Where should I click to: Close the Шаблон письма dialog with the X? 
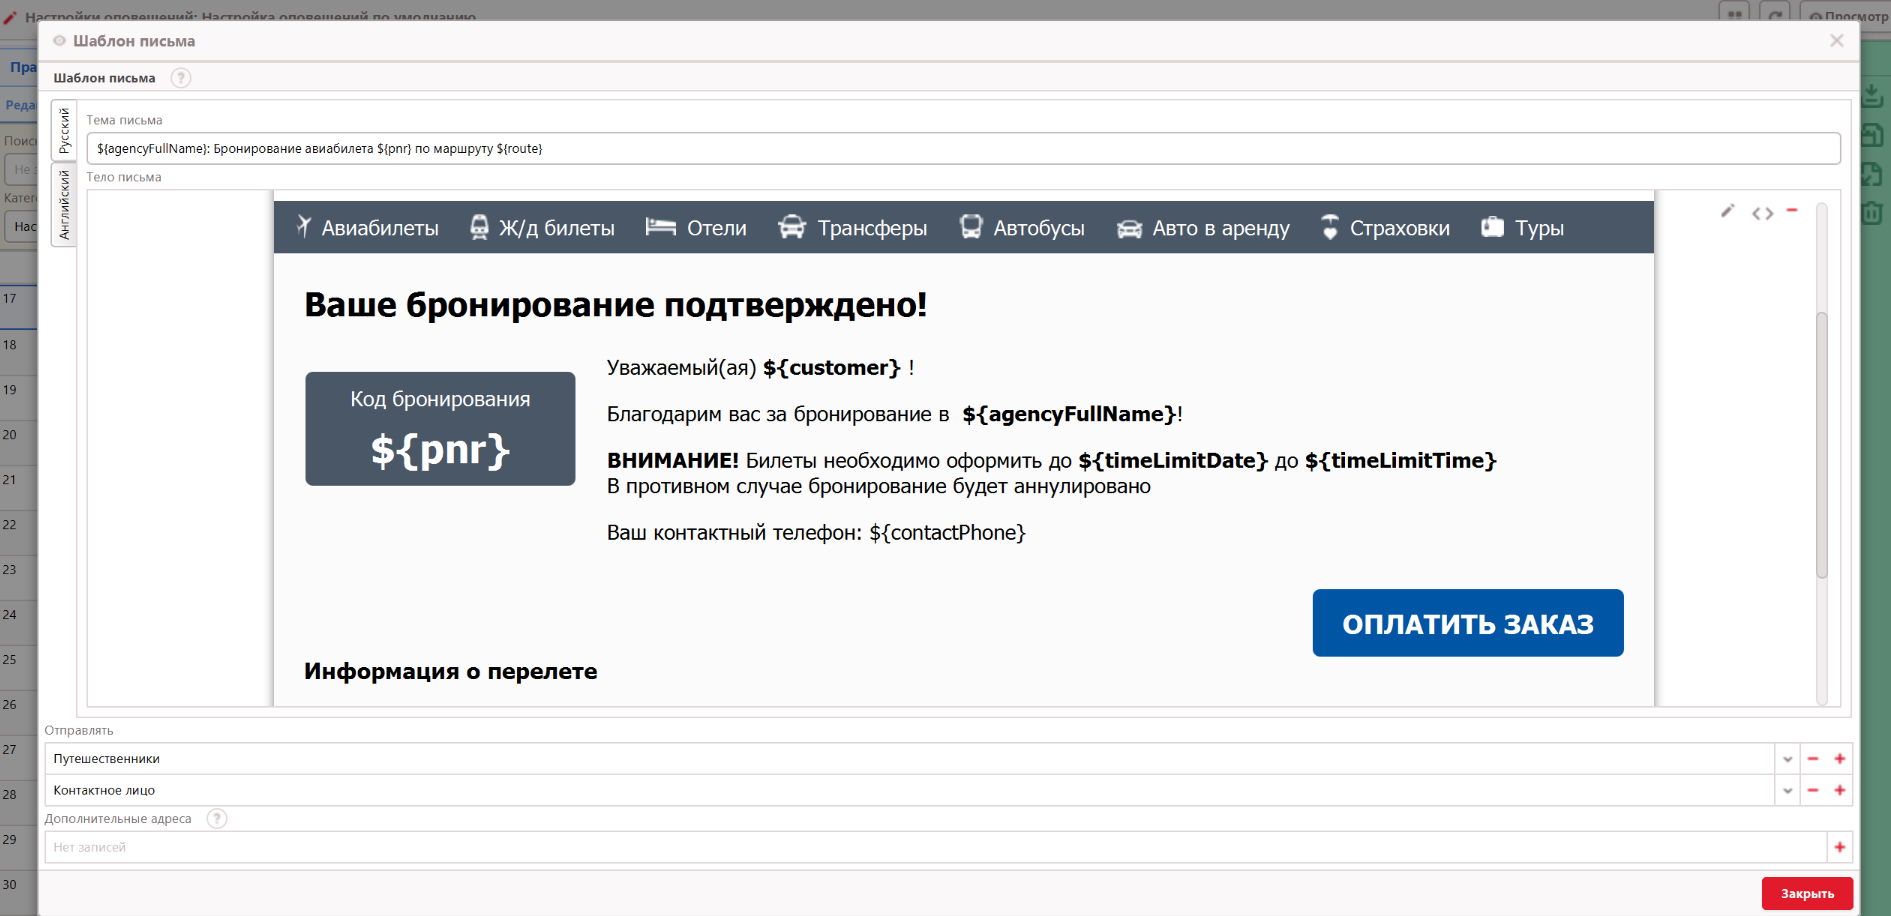[x=1836, y=41]
